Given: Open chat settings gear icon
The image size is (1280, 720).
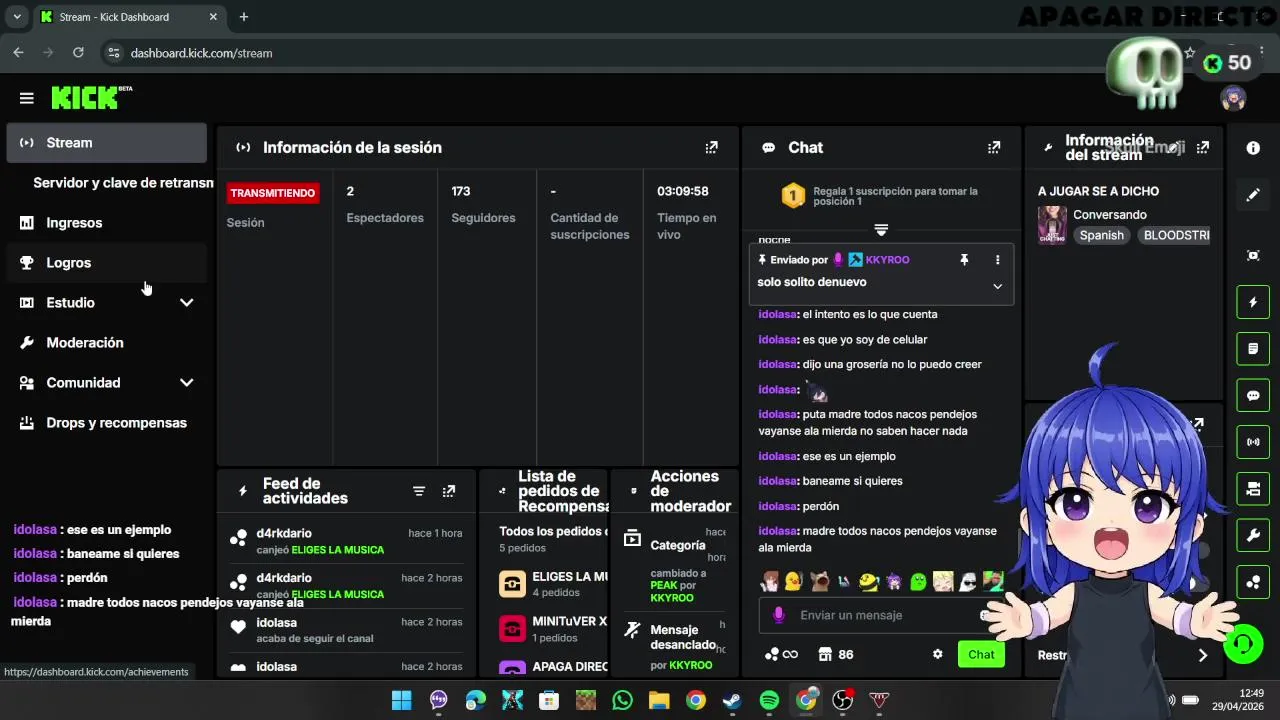Looking at the screenshot, I should tap(938, 654).
